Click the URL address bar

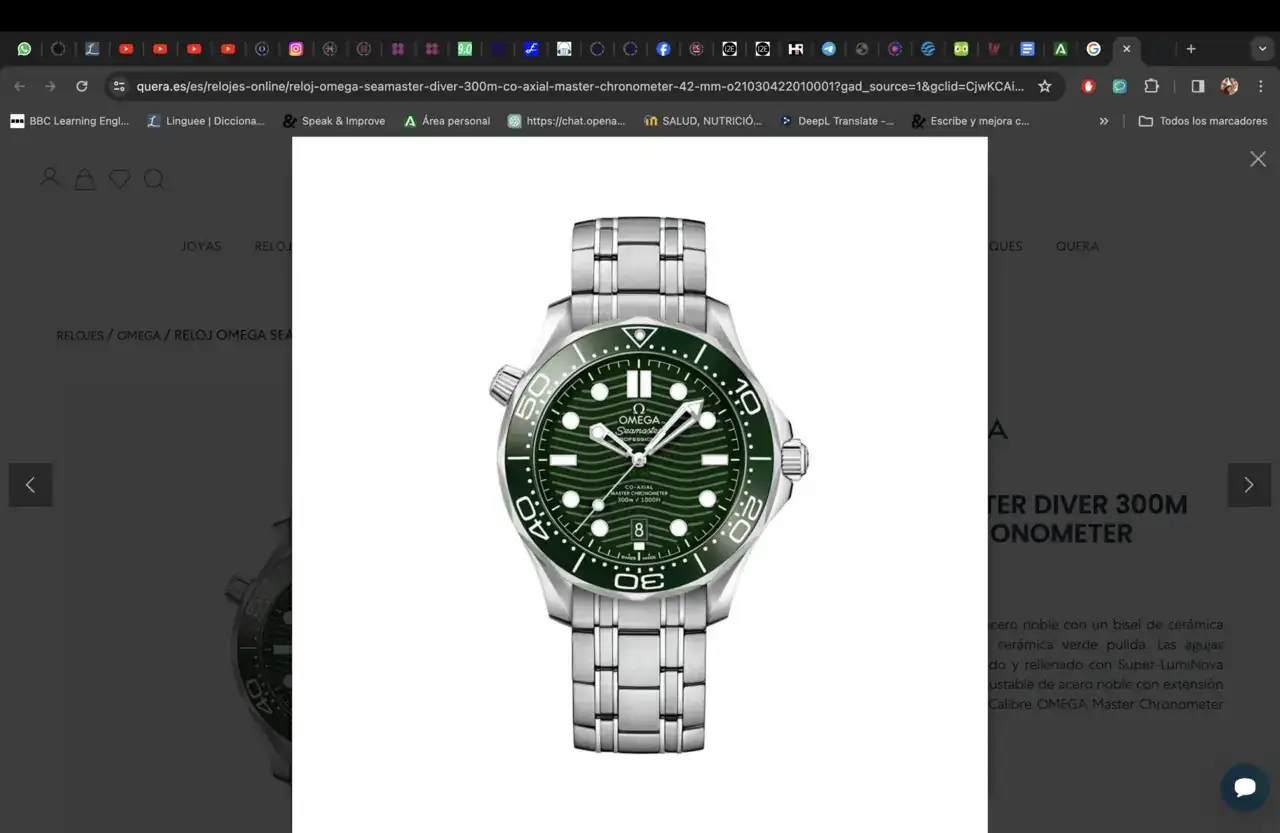(580, 86)
